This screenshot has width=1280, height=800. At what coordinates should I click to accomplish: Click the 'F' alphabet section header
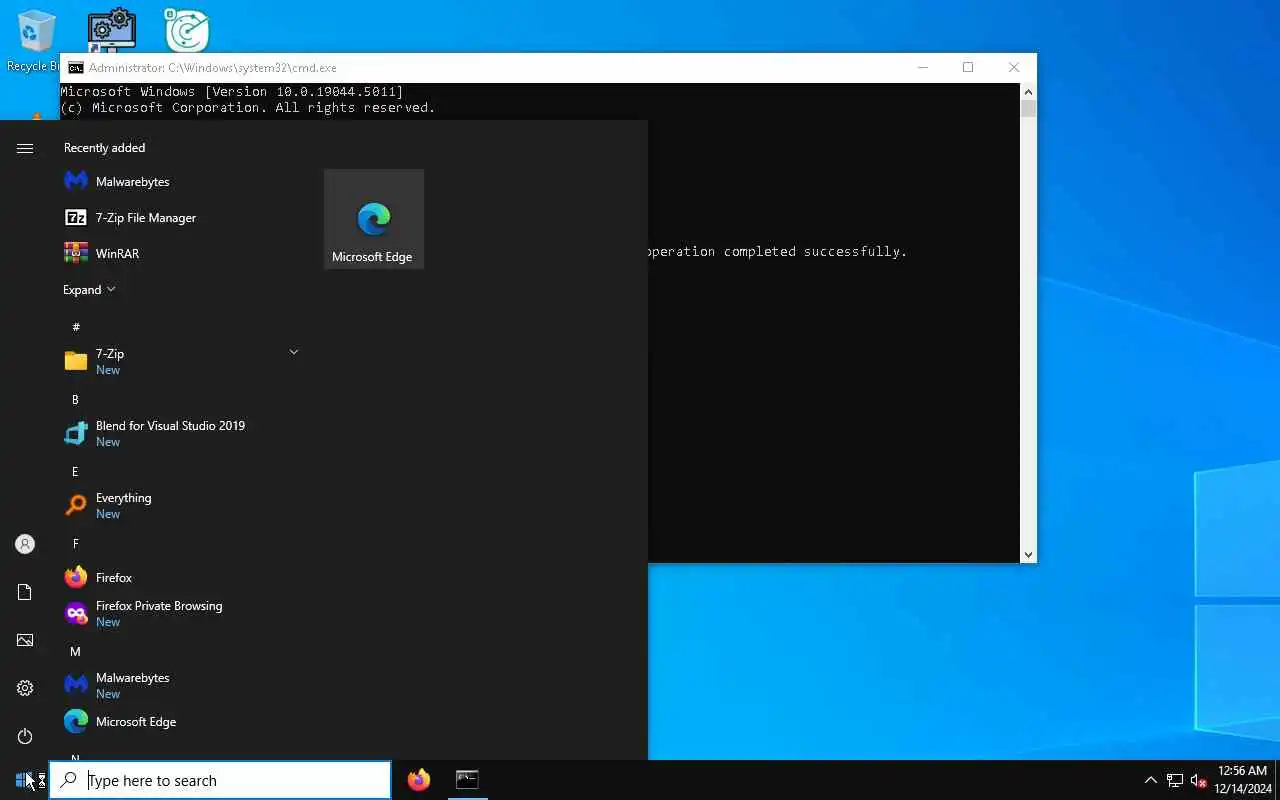click(75, 543)
